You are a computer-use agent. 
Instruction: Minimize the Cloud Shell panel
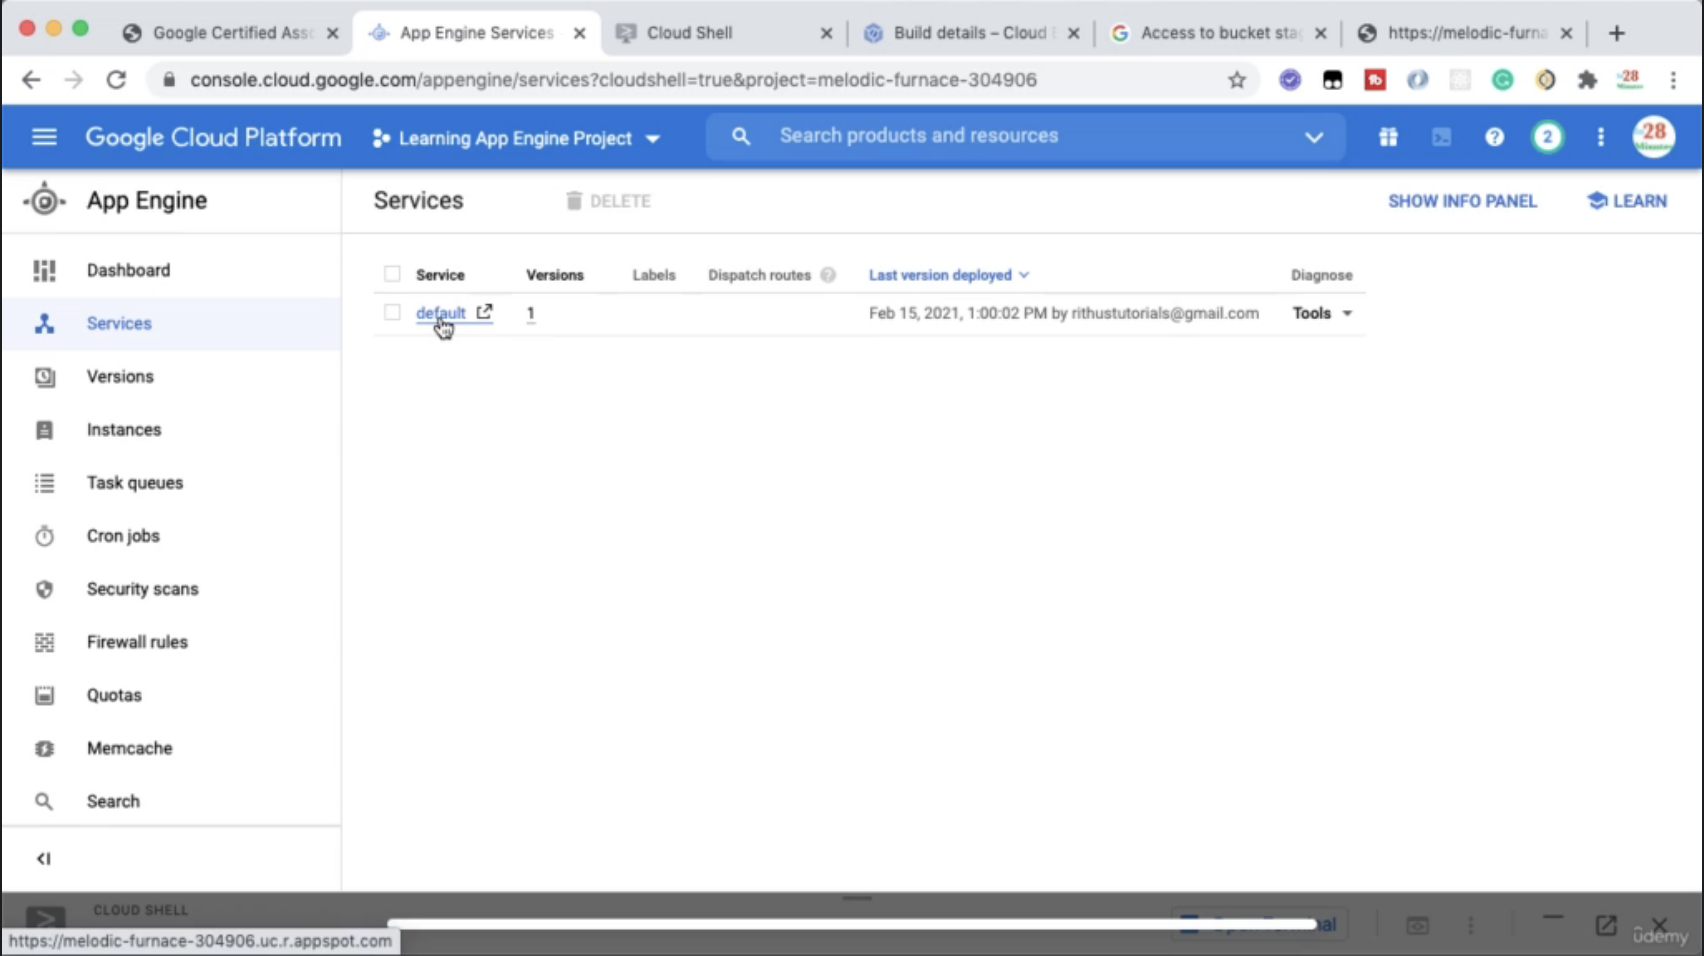click(1553, 918)
